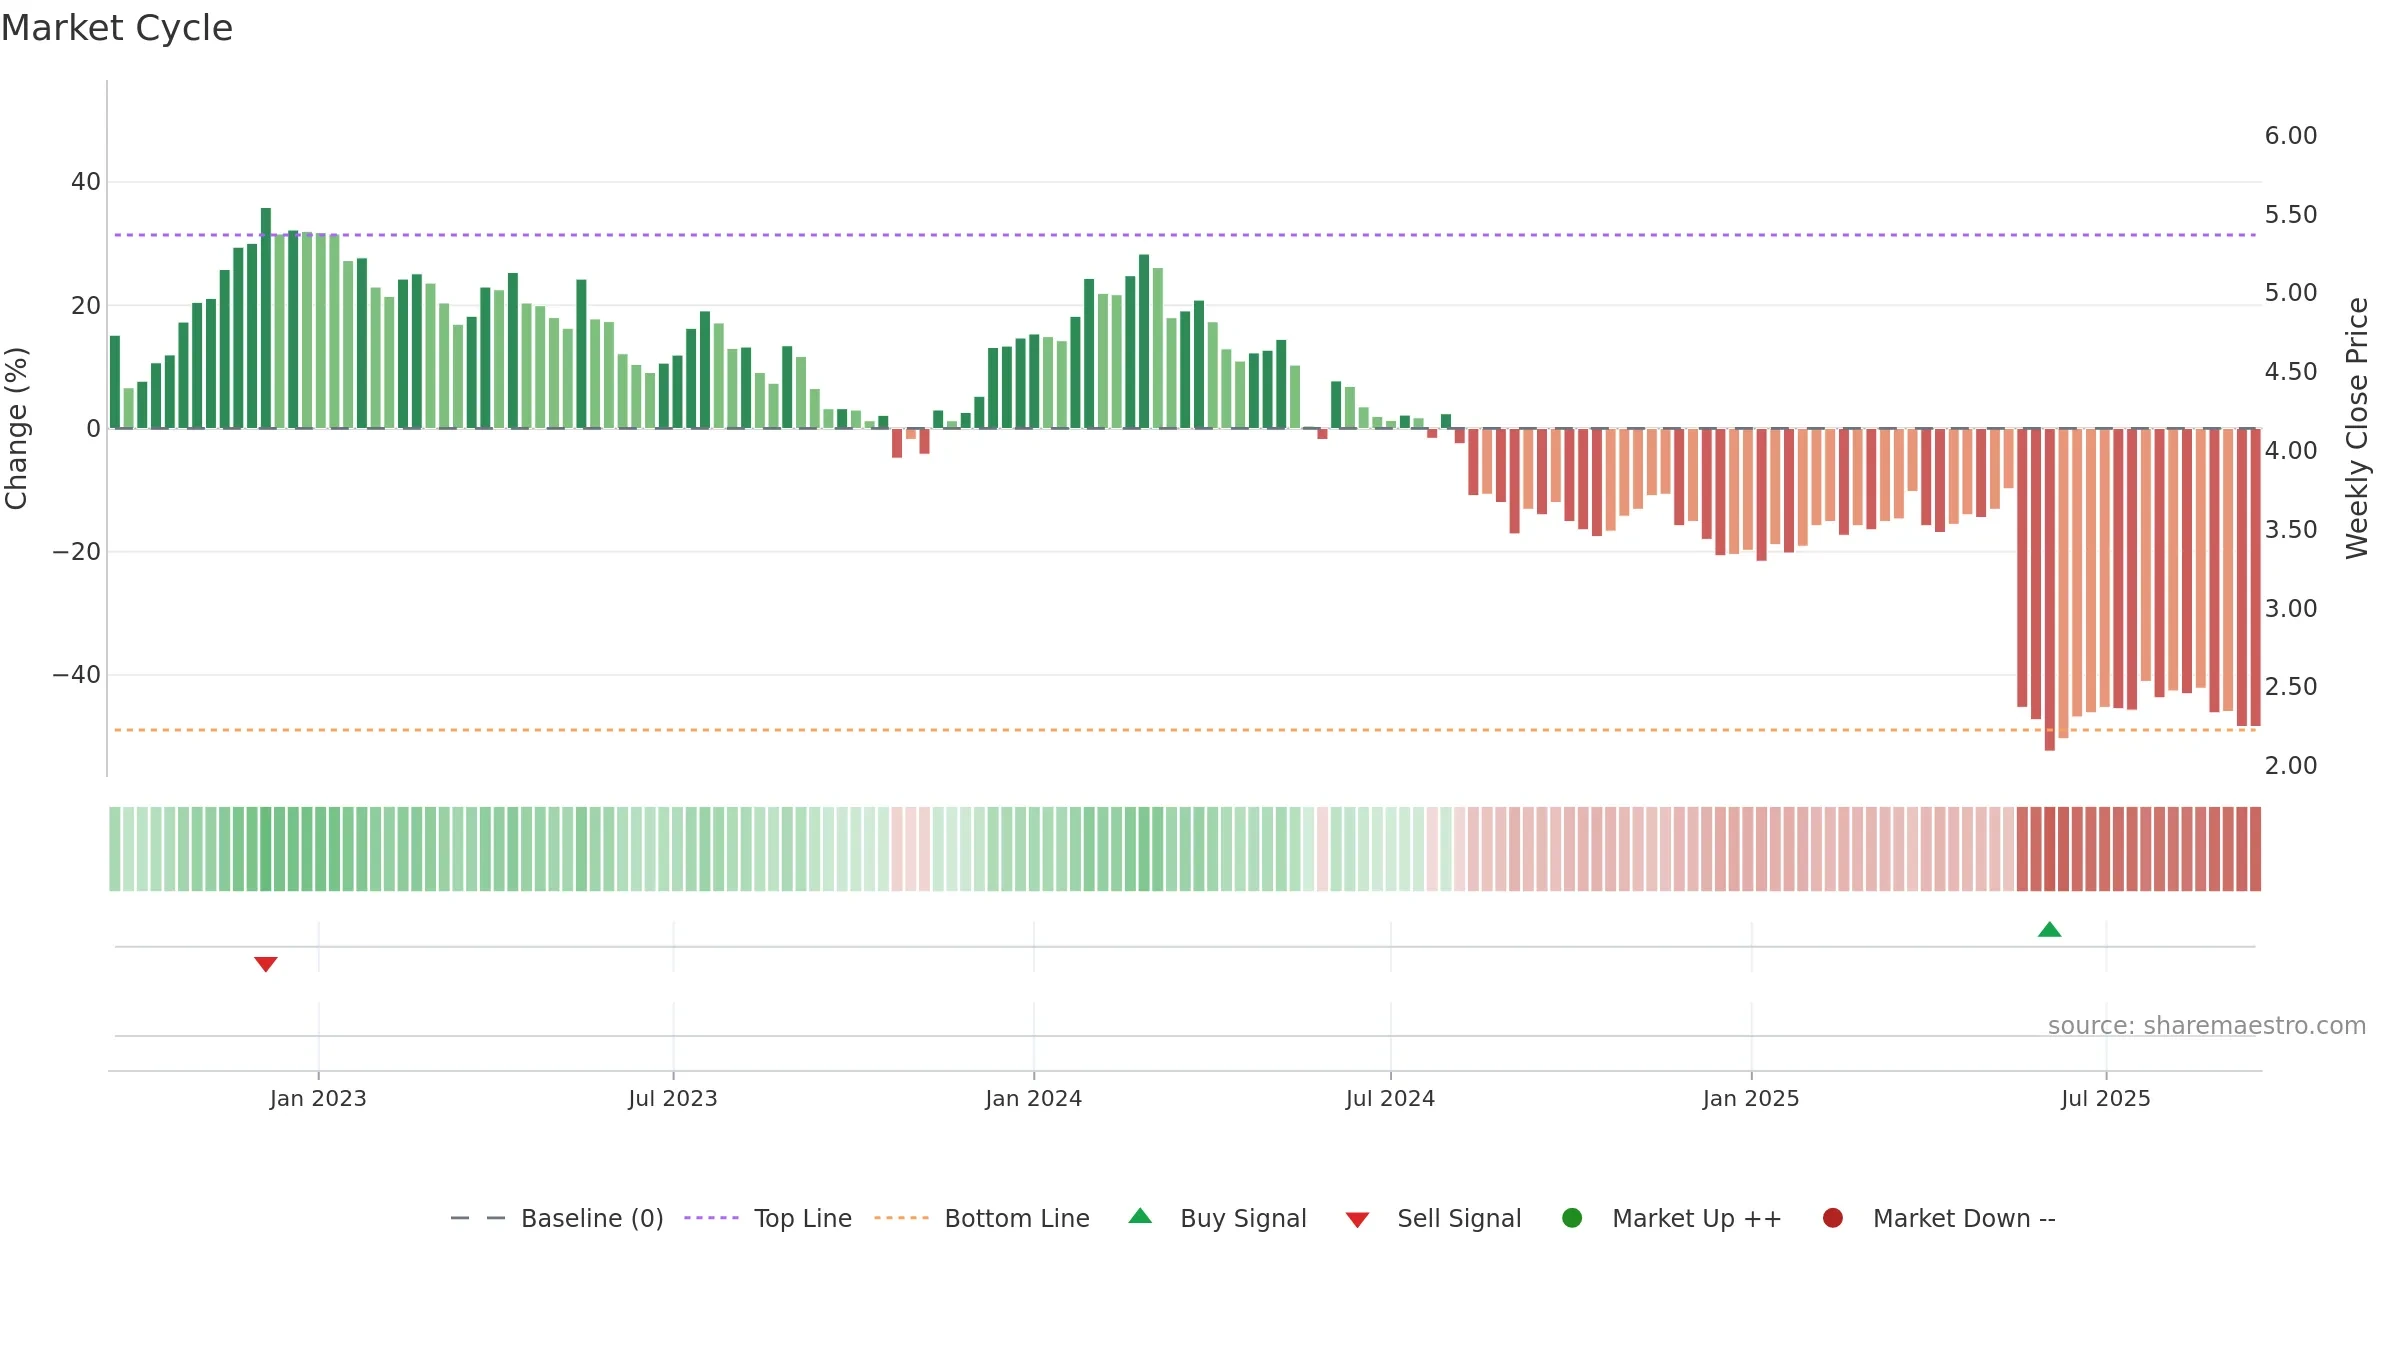The width and height of the screenshot is (2400, 1350).
Task: Click the 6.00 price axis tick
Action: (2291, 136)
